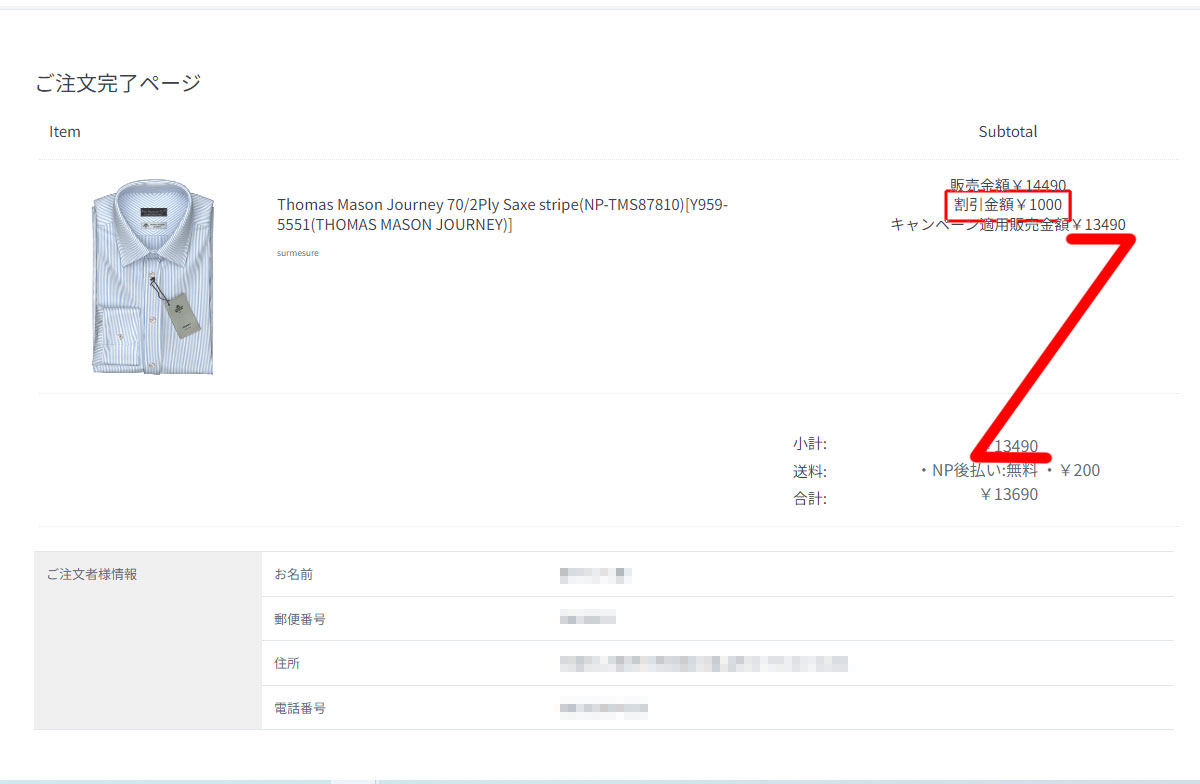Click the ご注文者様情報 section header cell
The width and height of the screenshot is (1200, 784).
click(92, 574)
